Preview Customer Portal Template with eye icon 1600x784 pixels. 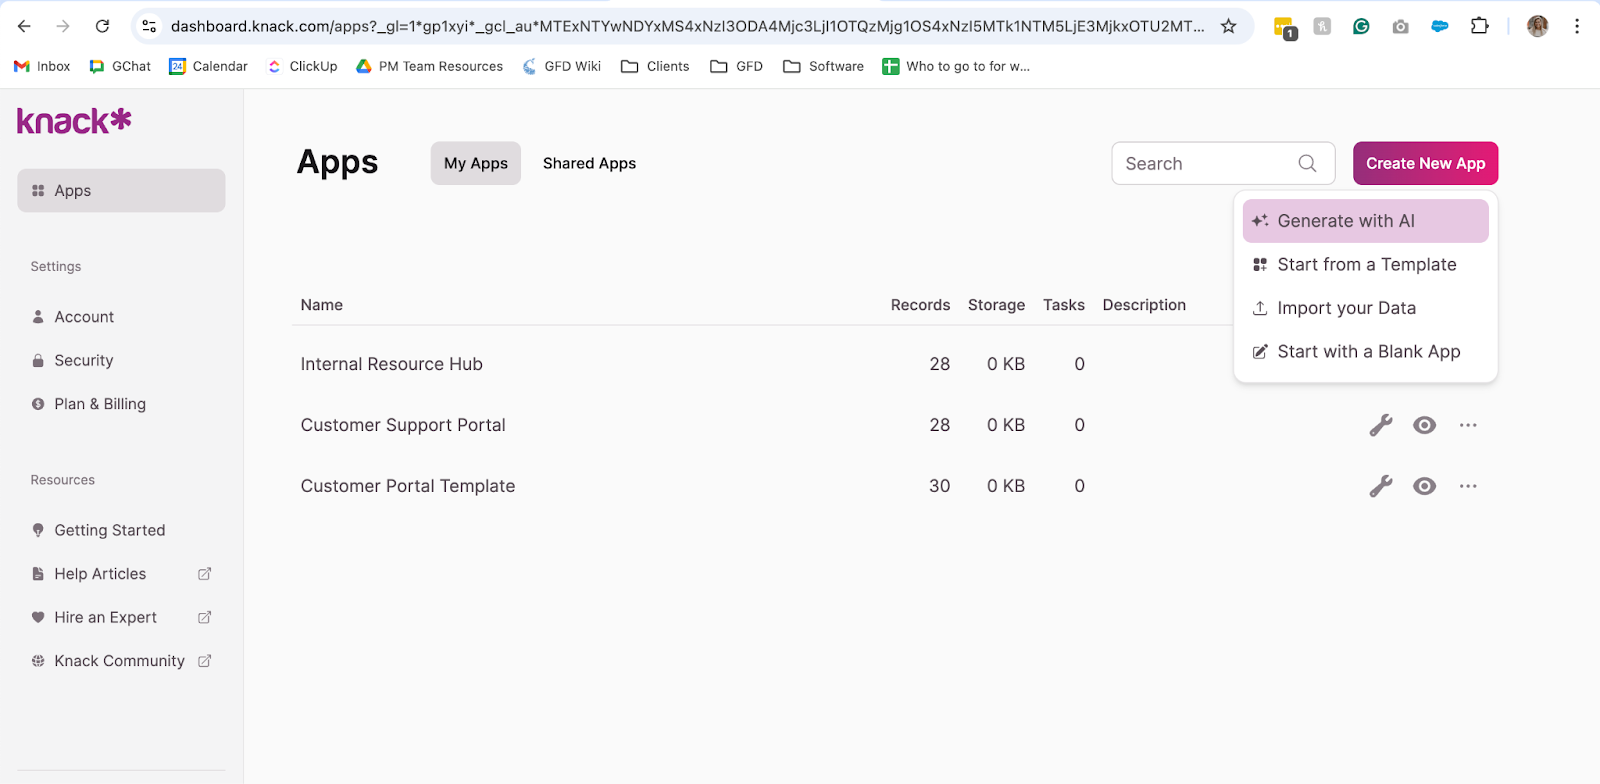[x=1424, y=486]
